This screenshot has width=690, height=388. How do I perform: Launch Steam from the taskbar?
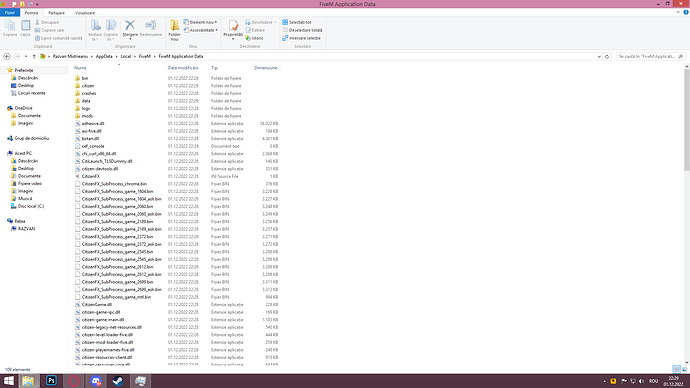tap(117, 381)
